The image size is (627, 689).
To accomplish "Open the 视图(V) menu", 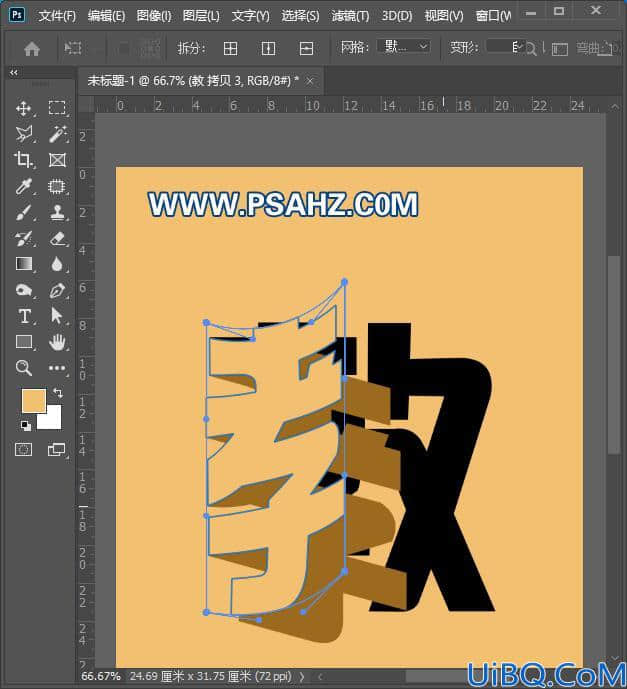I will click(x=444, y=16).
